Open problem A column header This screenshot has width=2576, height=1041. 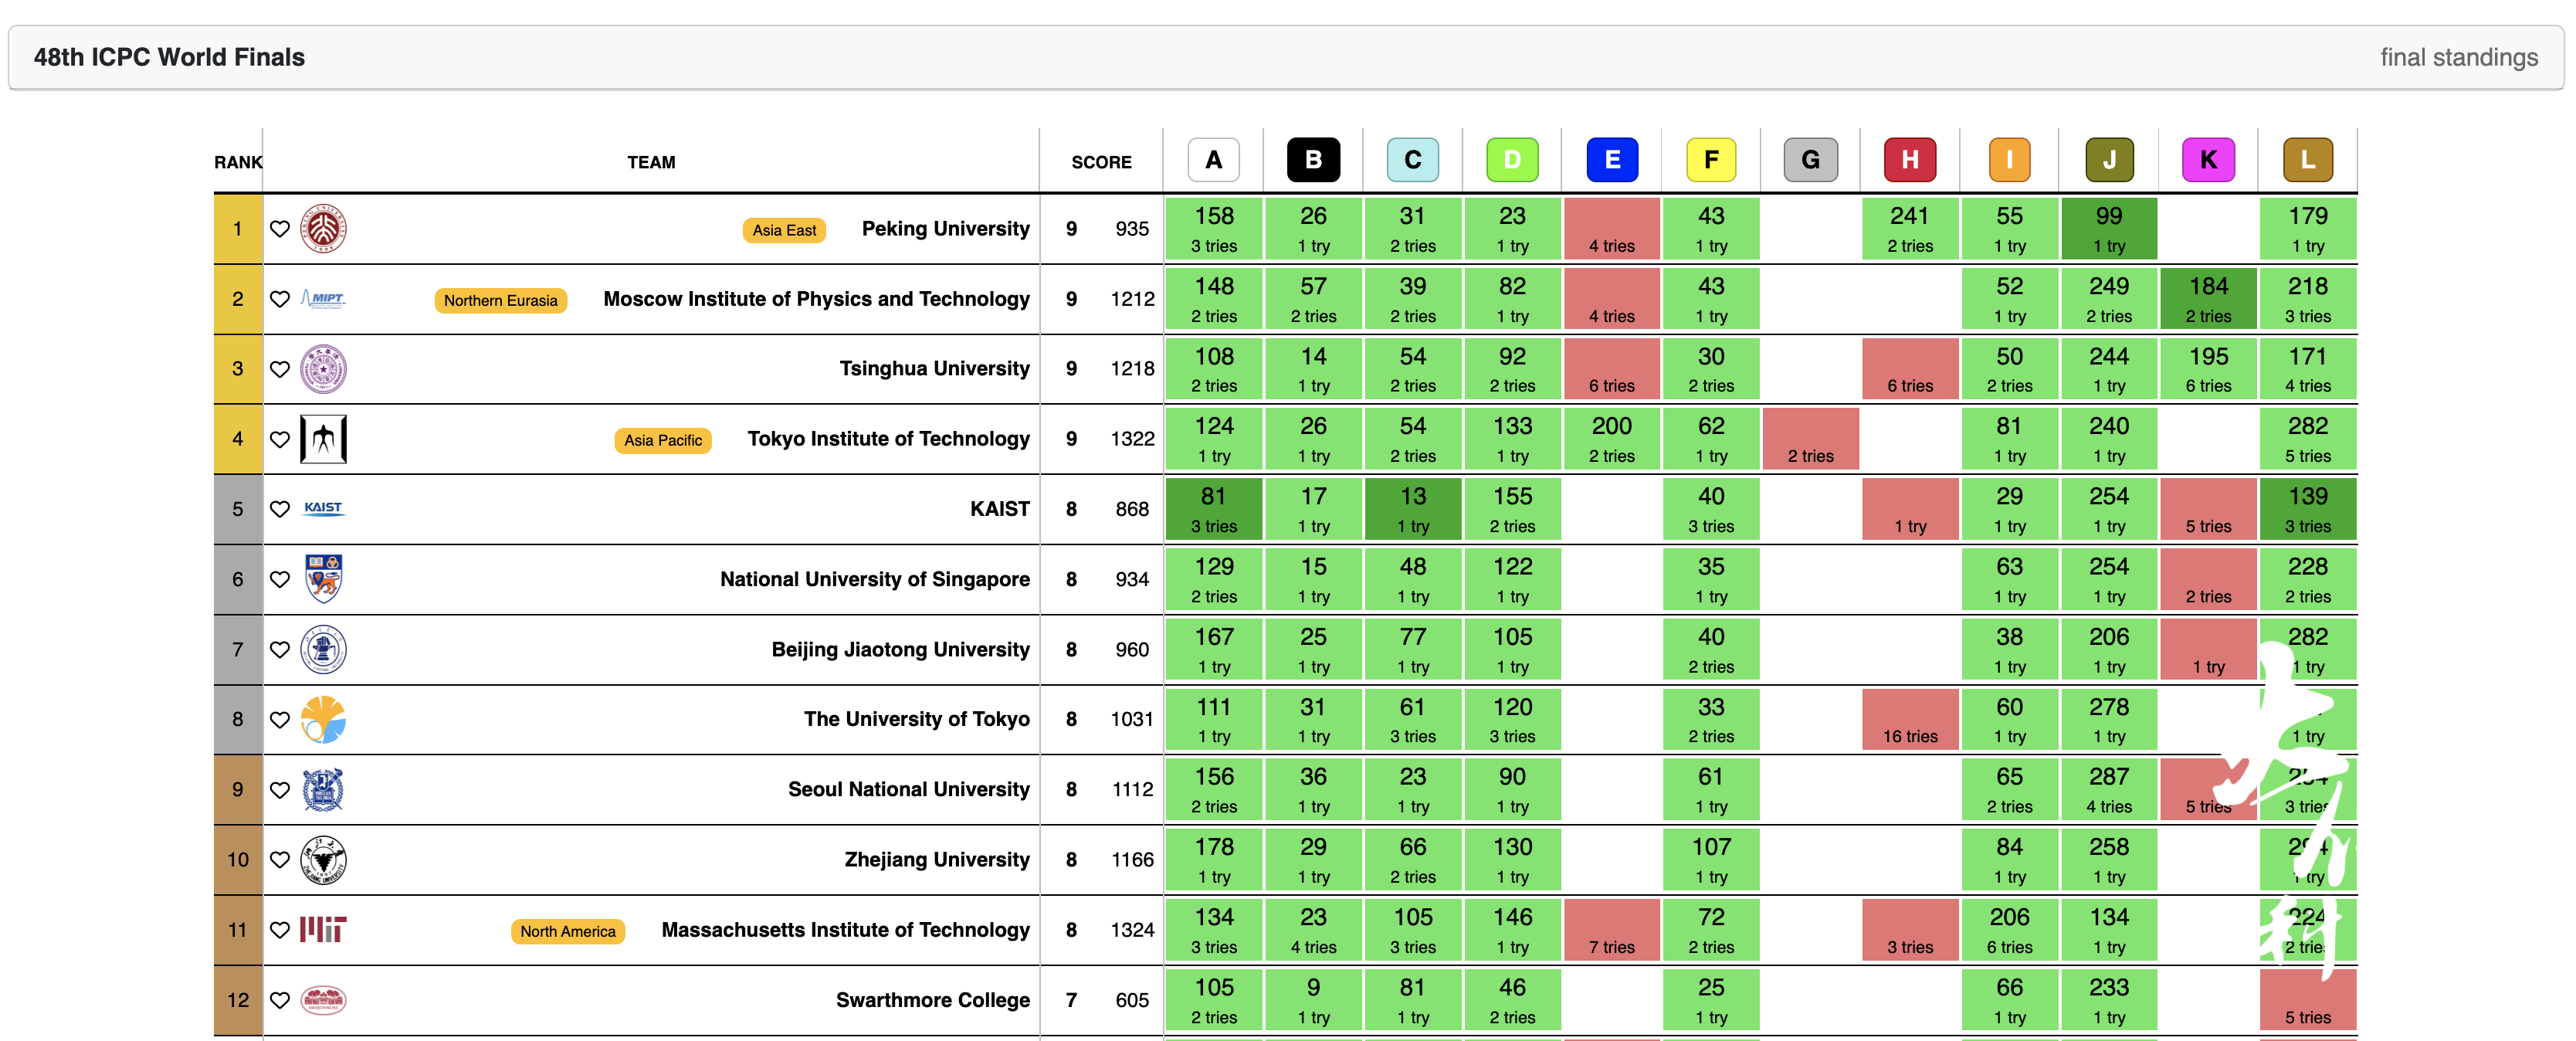pyautogui.click(x=1213, y=160)
